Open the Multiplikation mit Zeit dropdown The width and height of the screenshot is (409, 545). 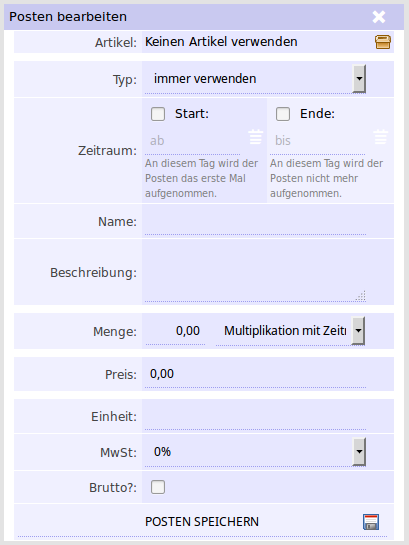(290, 331)
